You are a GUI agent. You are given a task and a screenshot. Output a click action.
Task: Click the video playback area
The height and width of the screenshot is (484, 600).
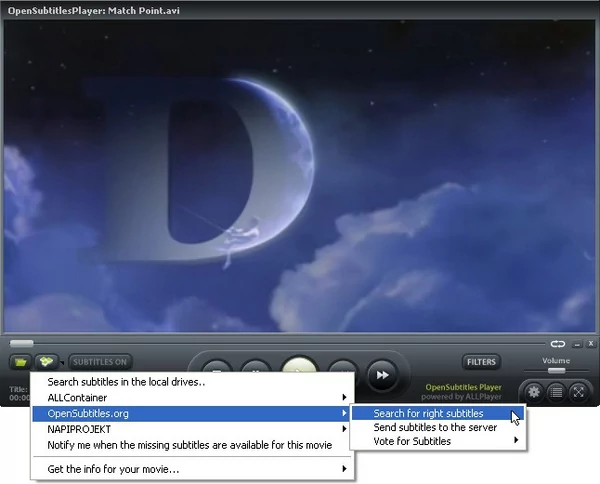300,176
